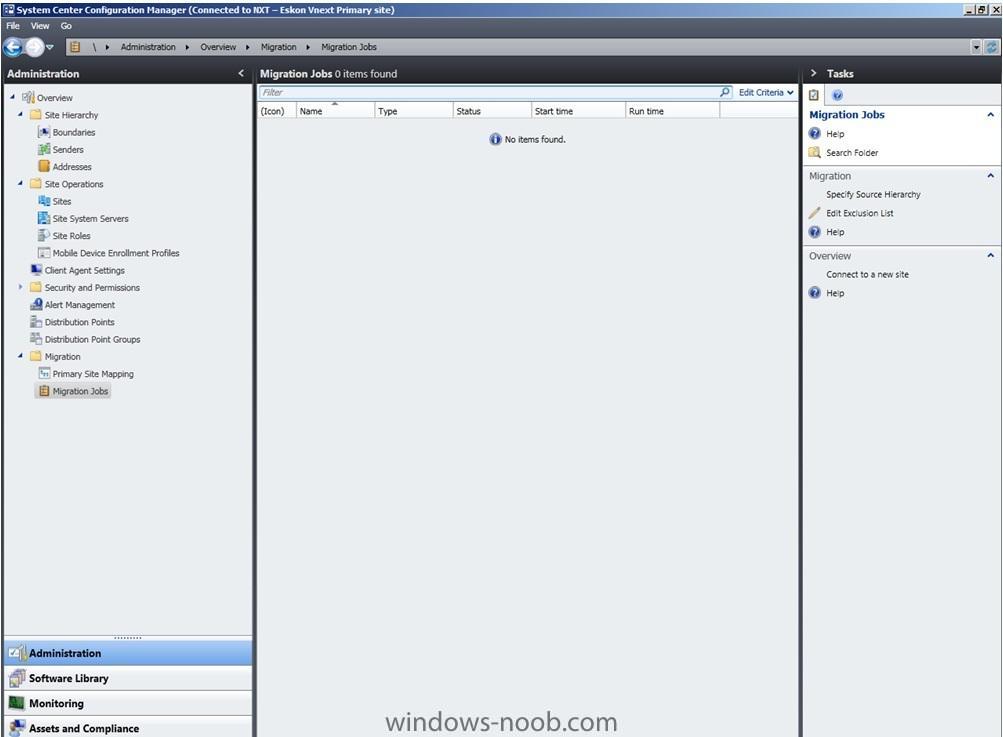Screen dimensions: 1003x737
Task: Click the magnifier search icon in filter
Action: coord(725,92)
